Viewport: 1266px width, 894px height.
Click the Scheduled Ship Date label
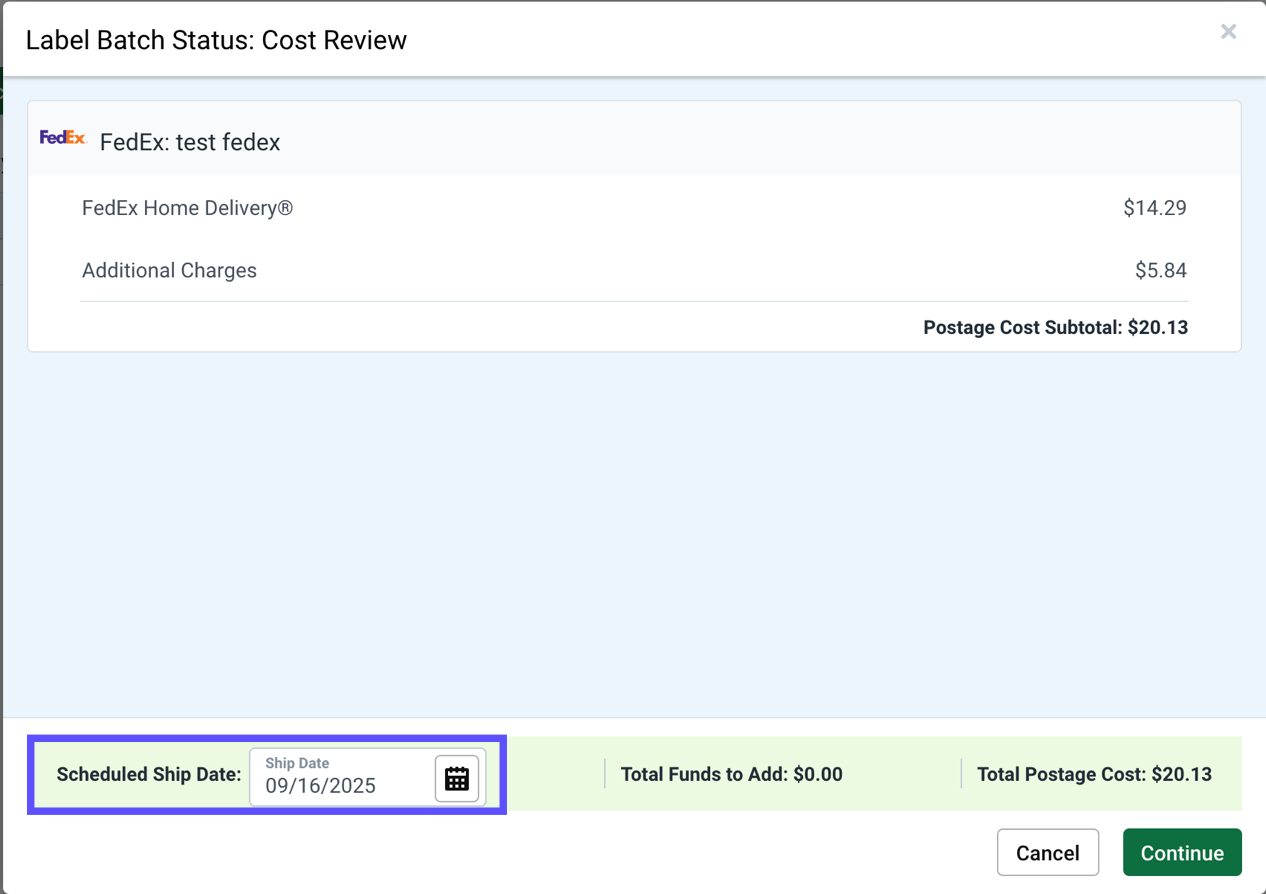149,774
